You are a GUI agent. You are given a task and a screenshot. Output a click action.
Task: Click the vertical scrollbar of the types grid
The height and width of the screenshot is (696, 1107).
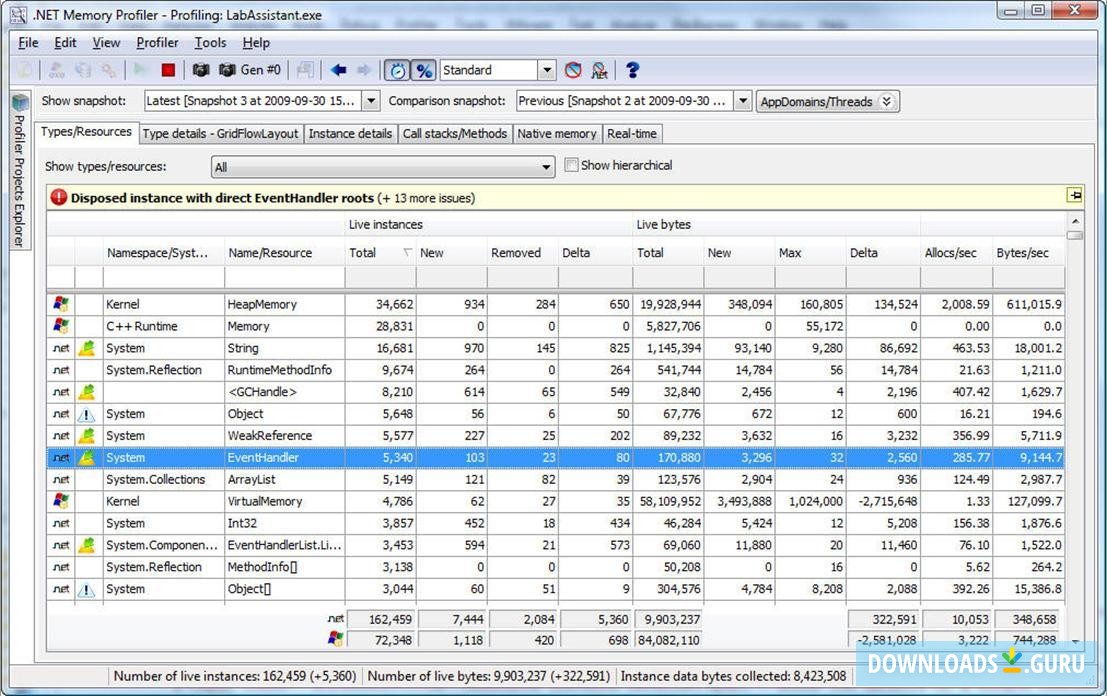click(x=1075, y=400)
